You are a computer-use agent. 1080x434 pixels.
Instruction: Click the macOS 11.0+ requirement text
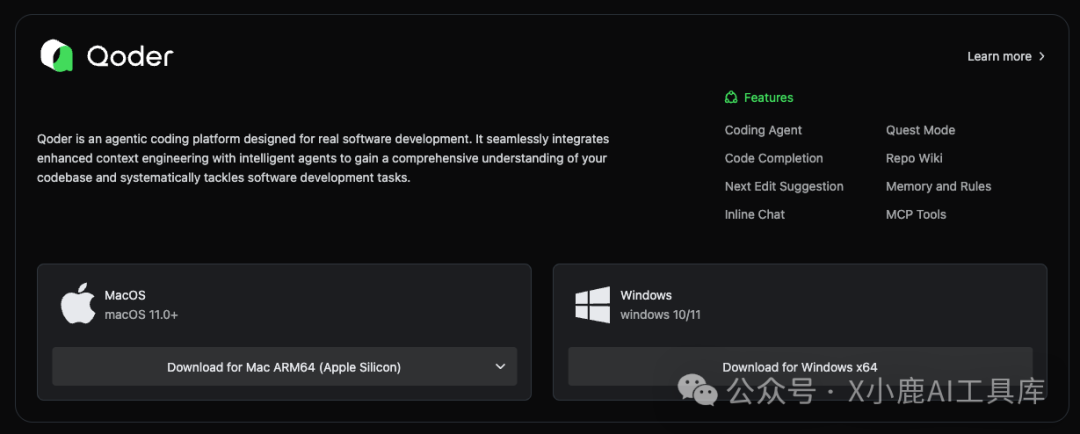click(x=141, y=316)
